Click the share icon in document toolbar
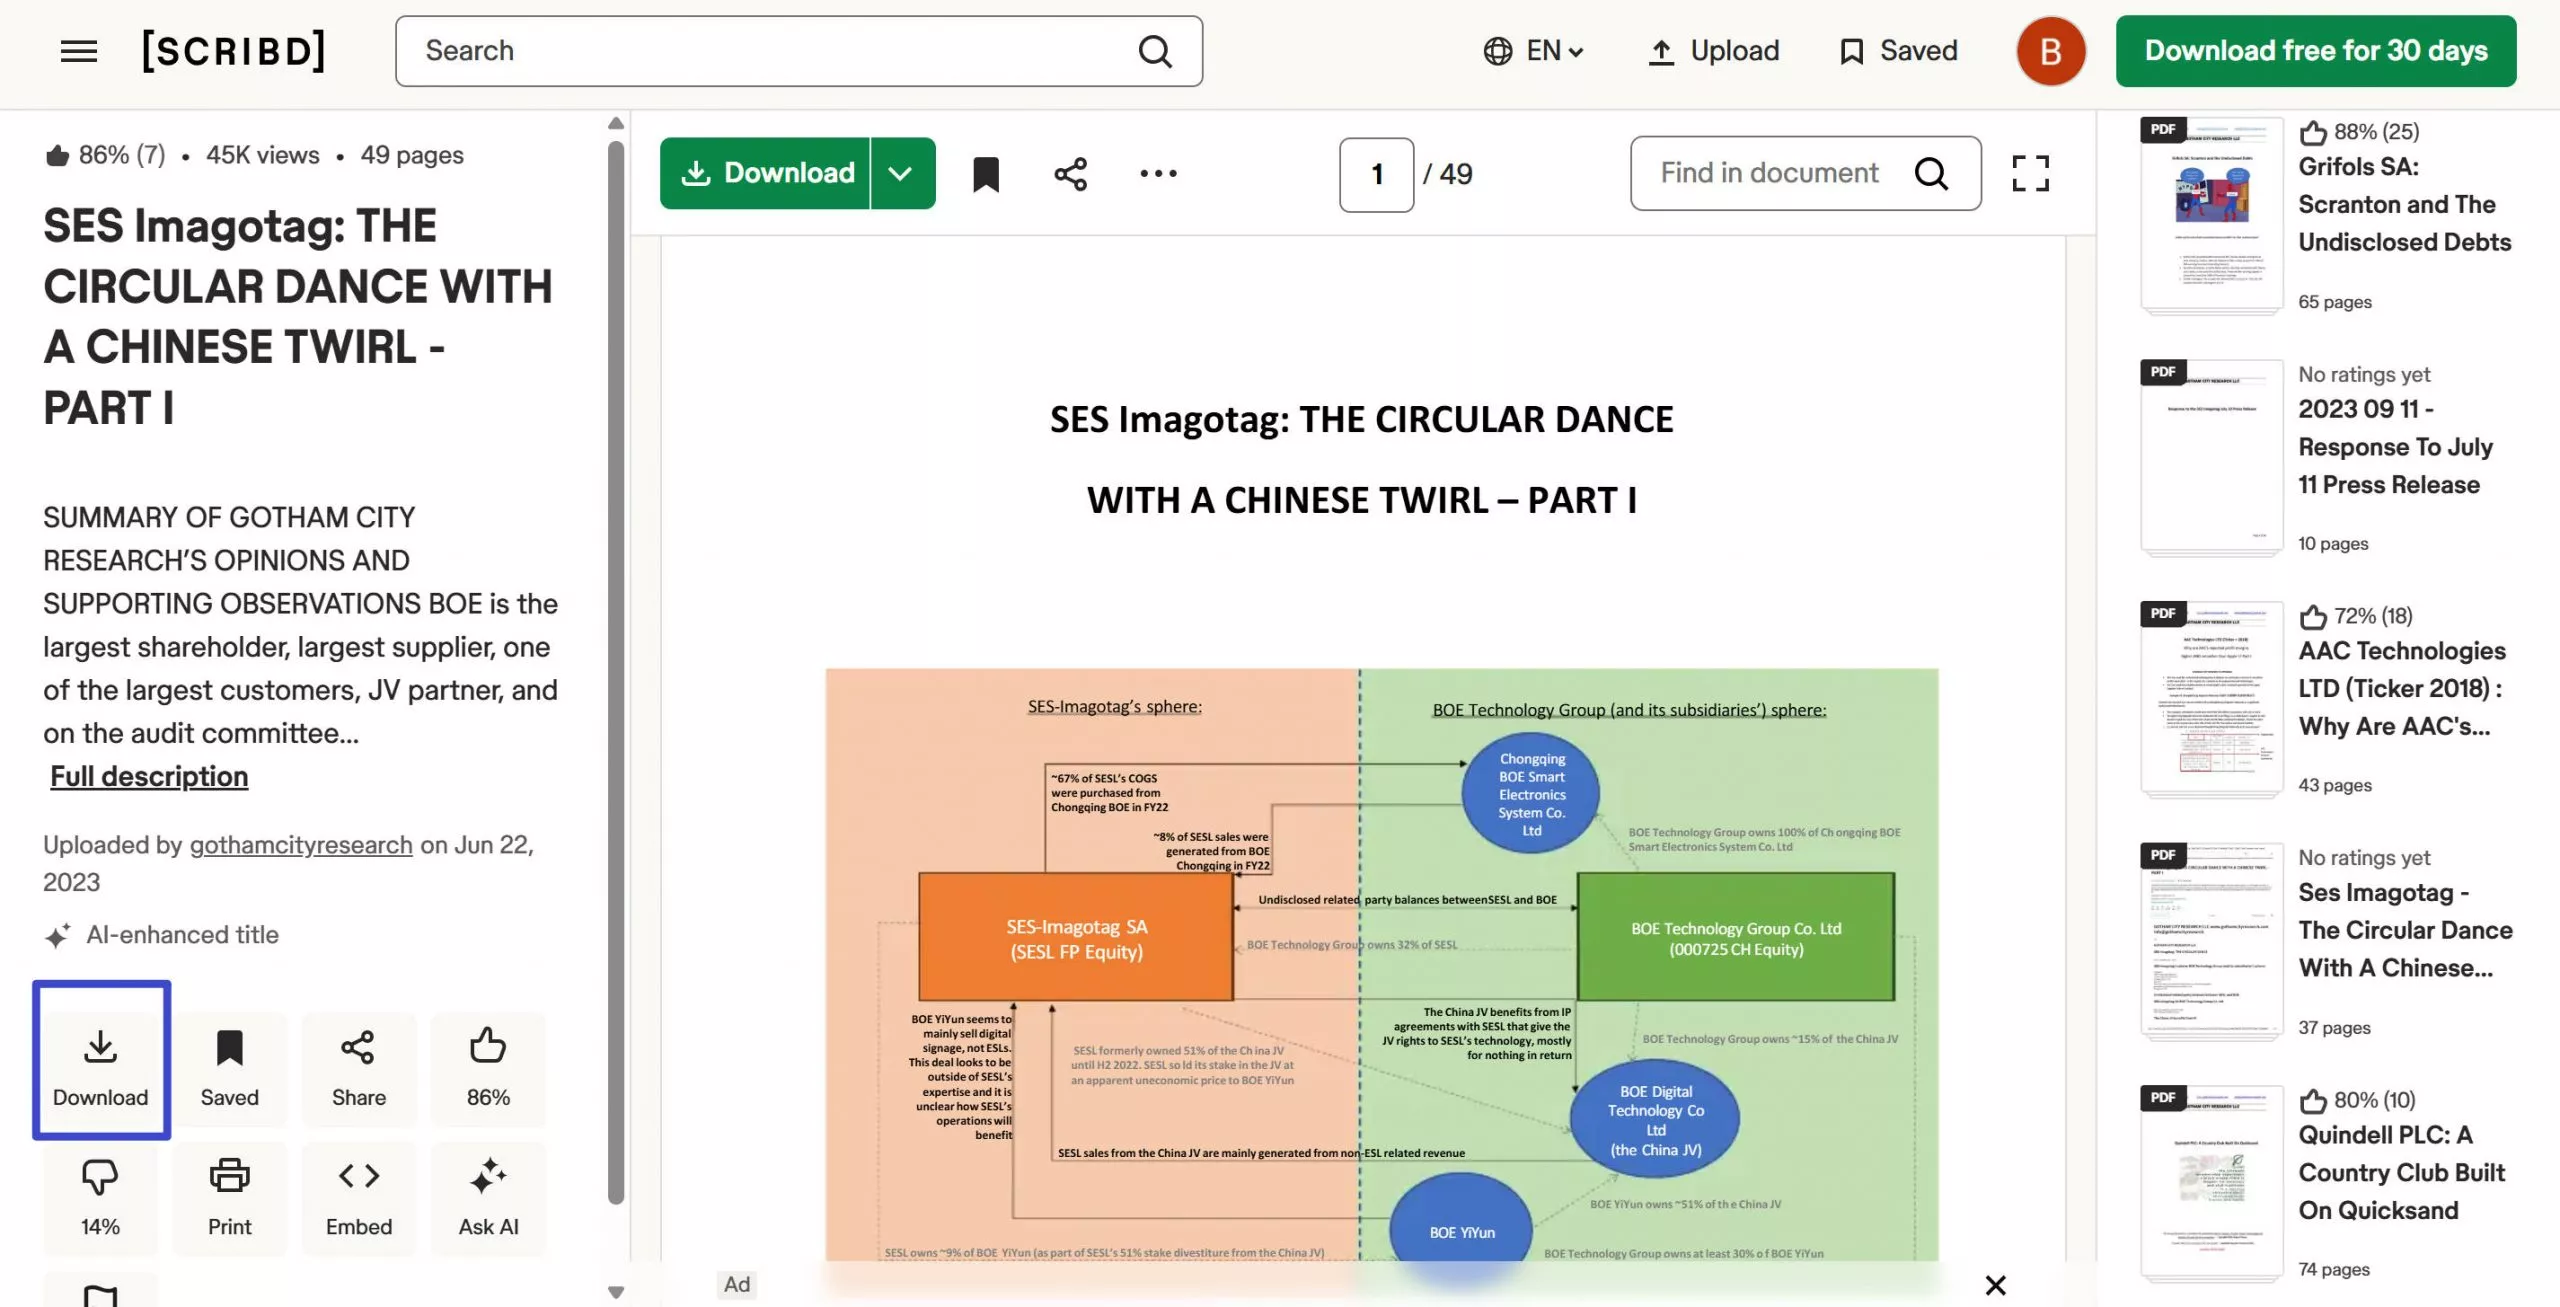 (1070, 174)
